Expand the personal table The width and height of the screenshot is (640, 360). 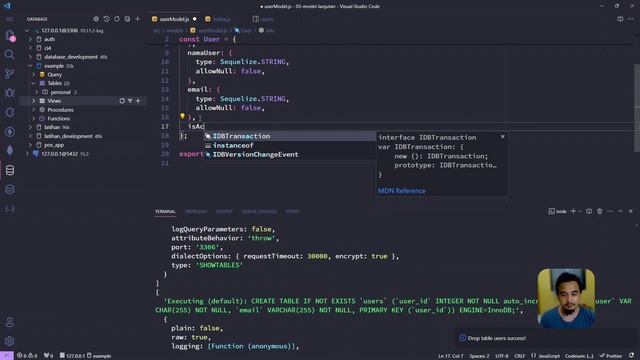(x=37, y=92)
